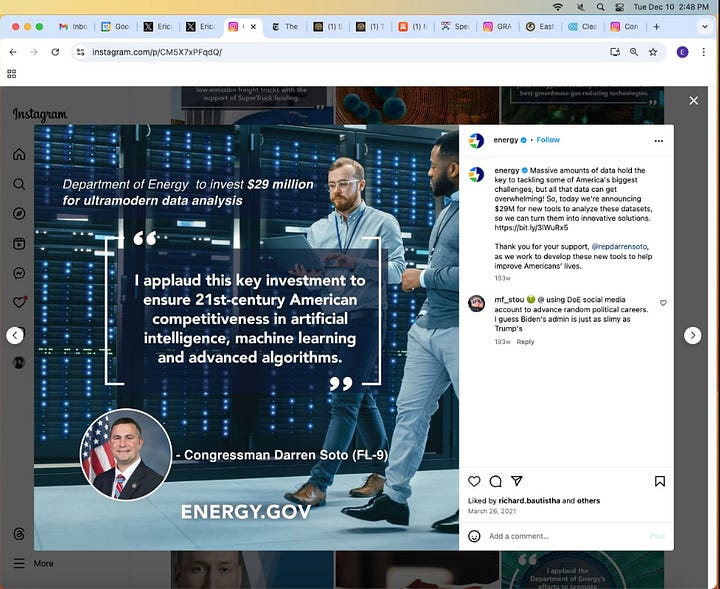Click browser Back arrow
720x589 pixels.
13,52
